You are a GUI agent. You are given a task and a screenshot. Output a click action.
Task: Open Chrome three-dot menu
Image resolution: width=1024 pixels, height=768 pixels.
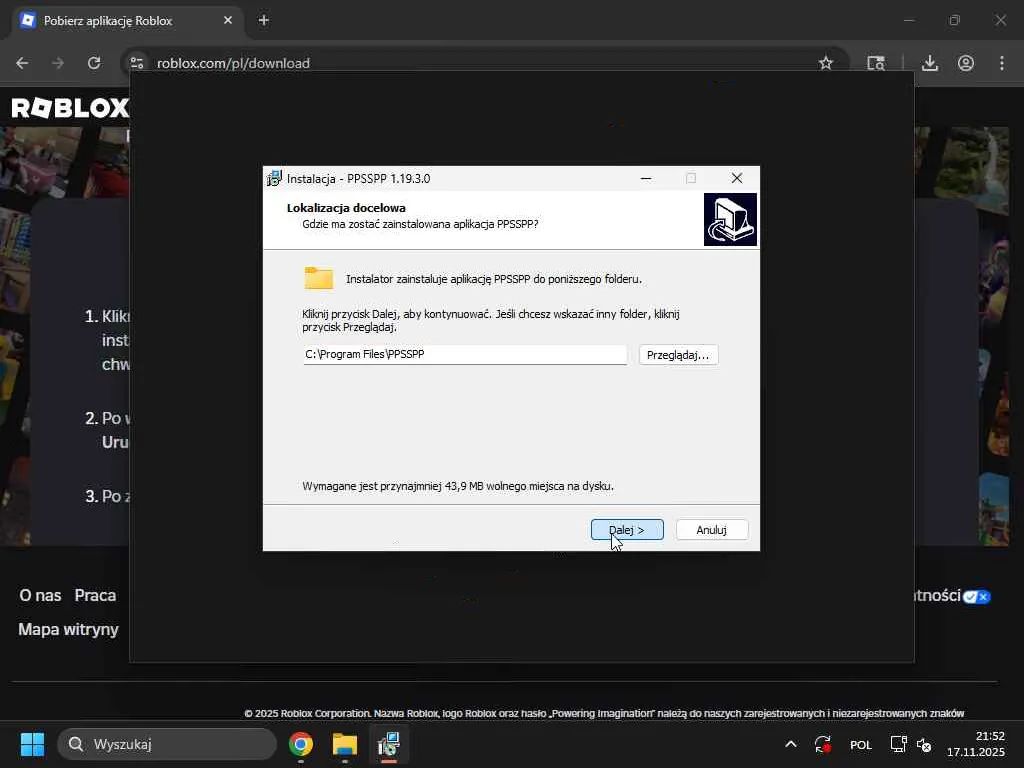click(1002, 63)
